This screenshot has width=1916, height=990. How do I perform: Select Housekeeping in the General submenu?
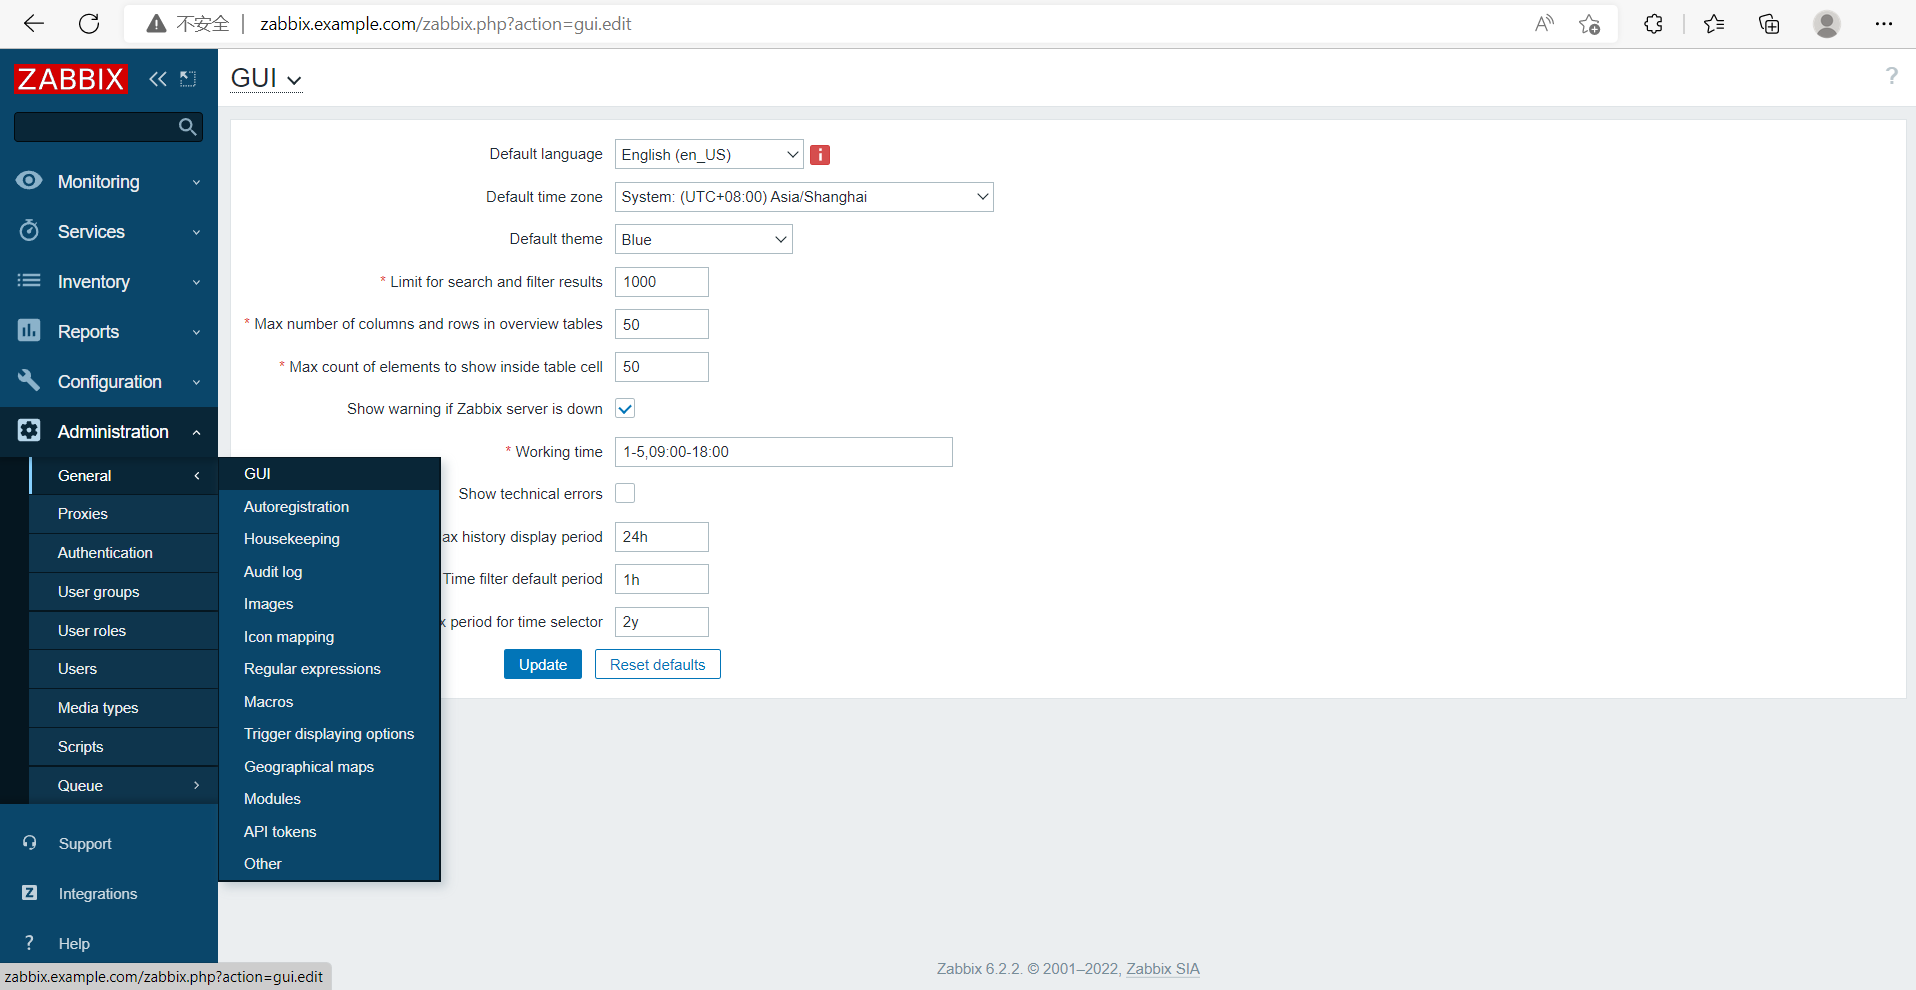(x=329, y=539)
